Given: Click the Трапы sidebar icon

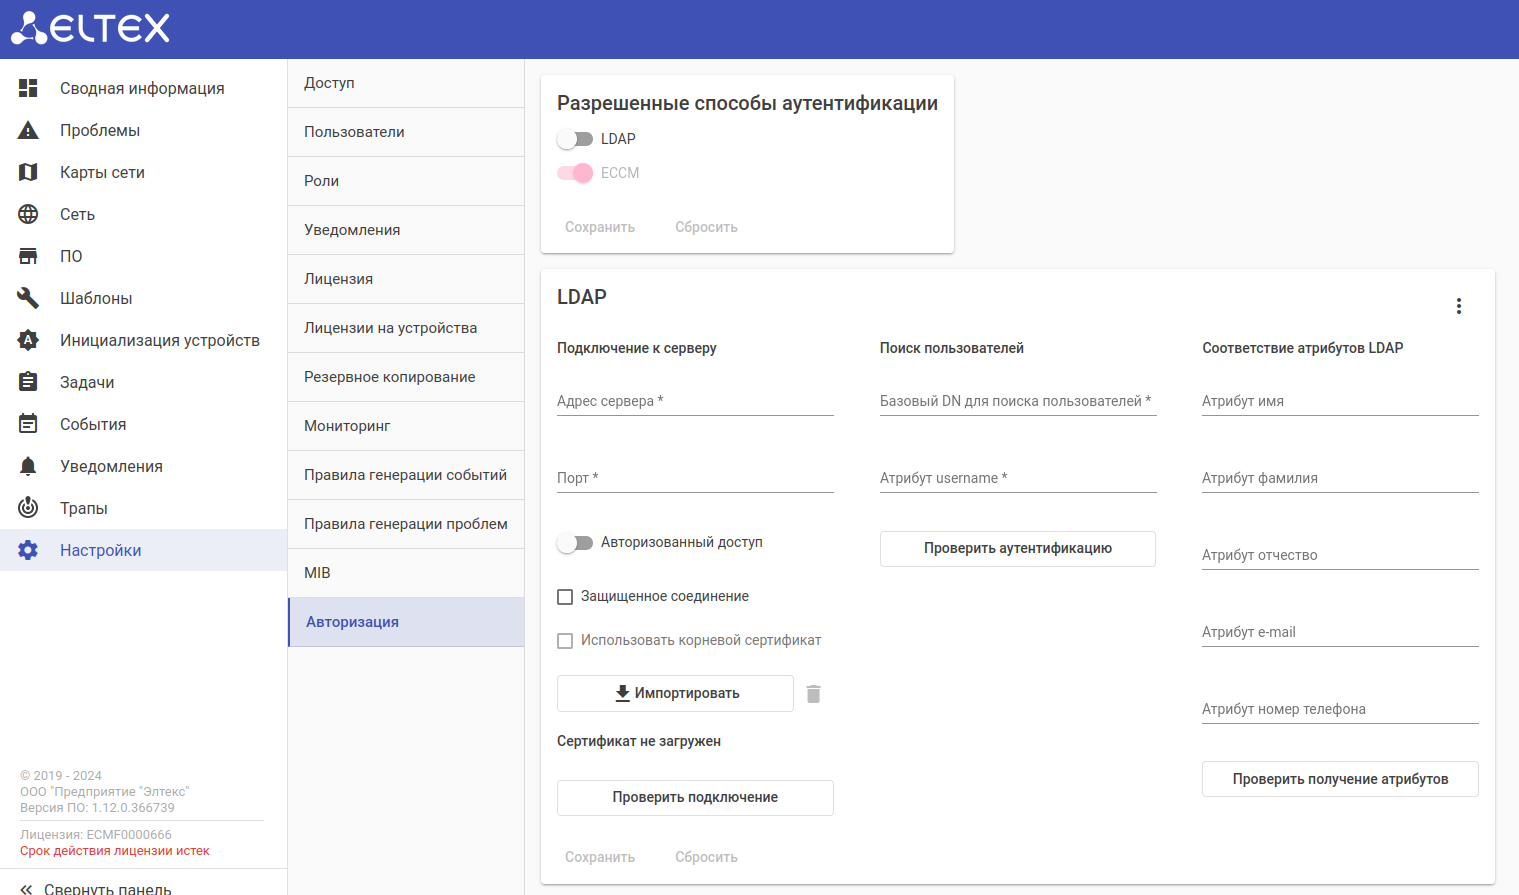Looking at the screenshot, I should click(28, 509).
